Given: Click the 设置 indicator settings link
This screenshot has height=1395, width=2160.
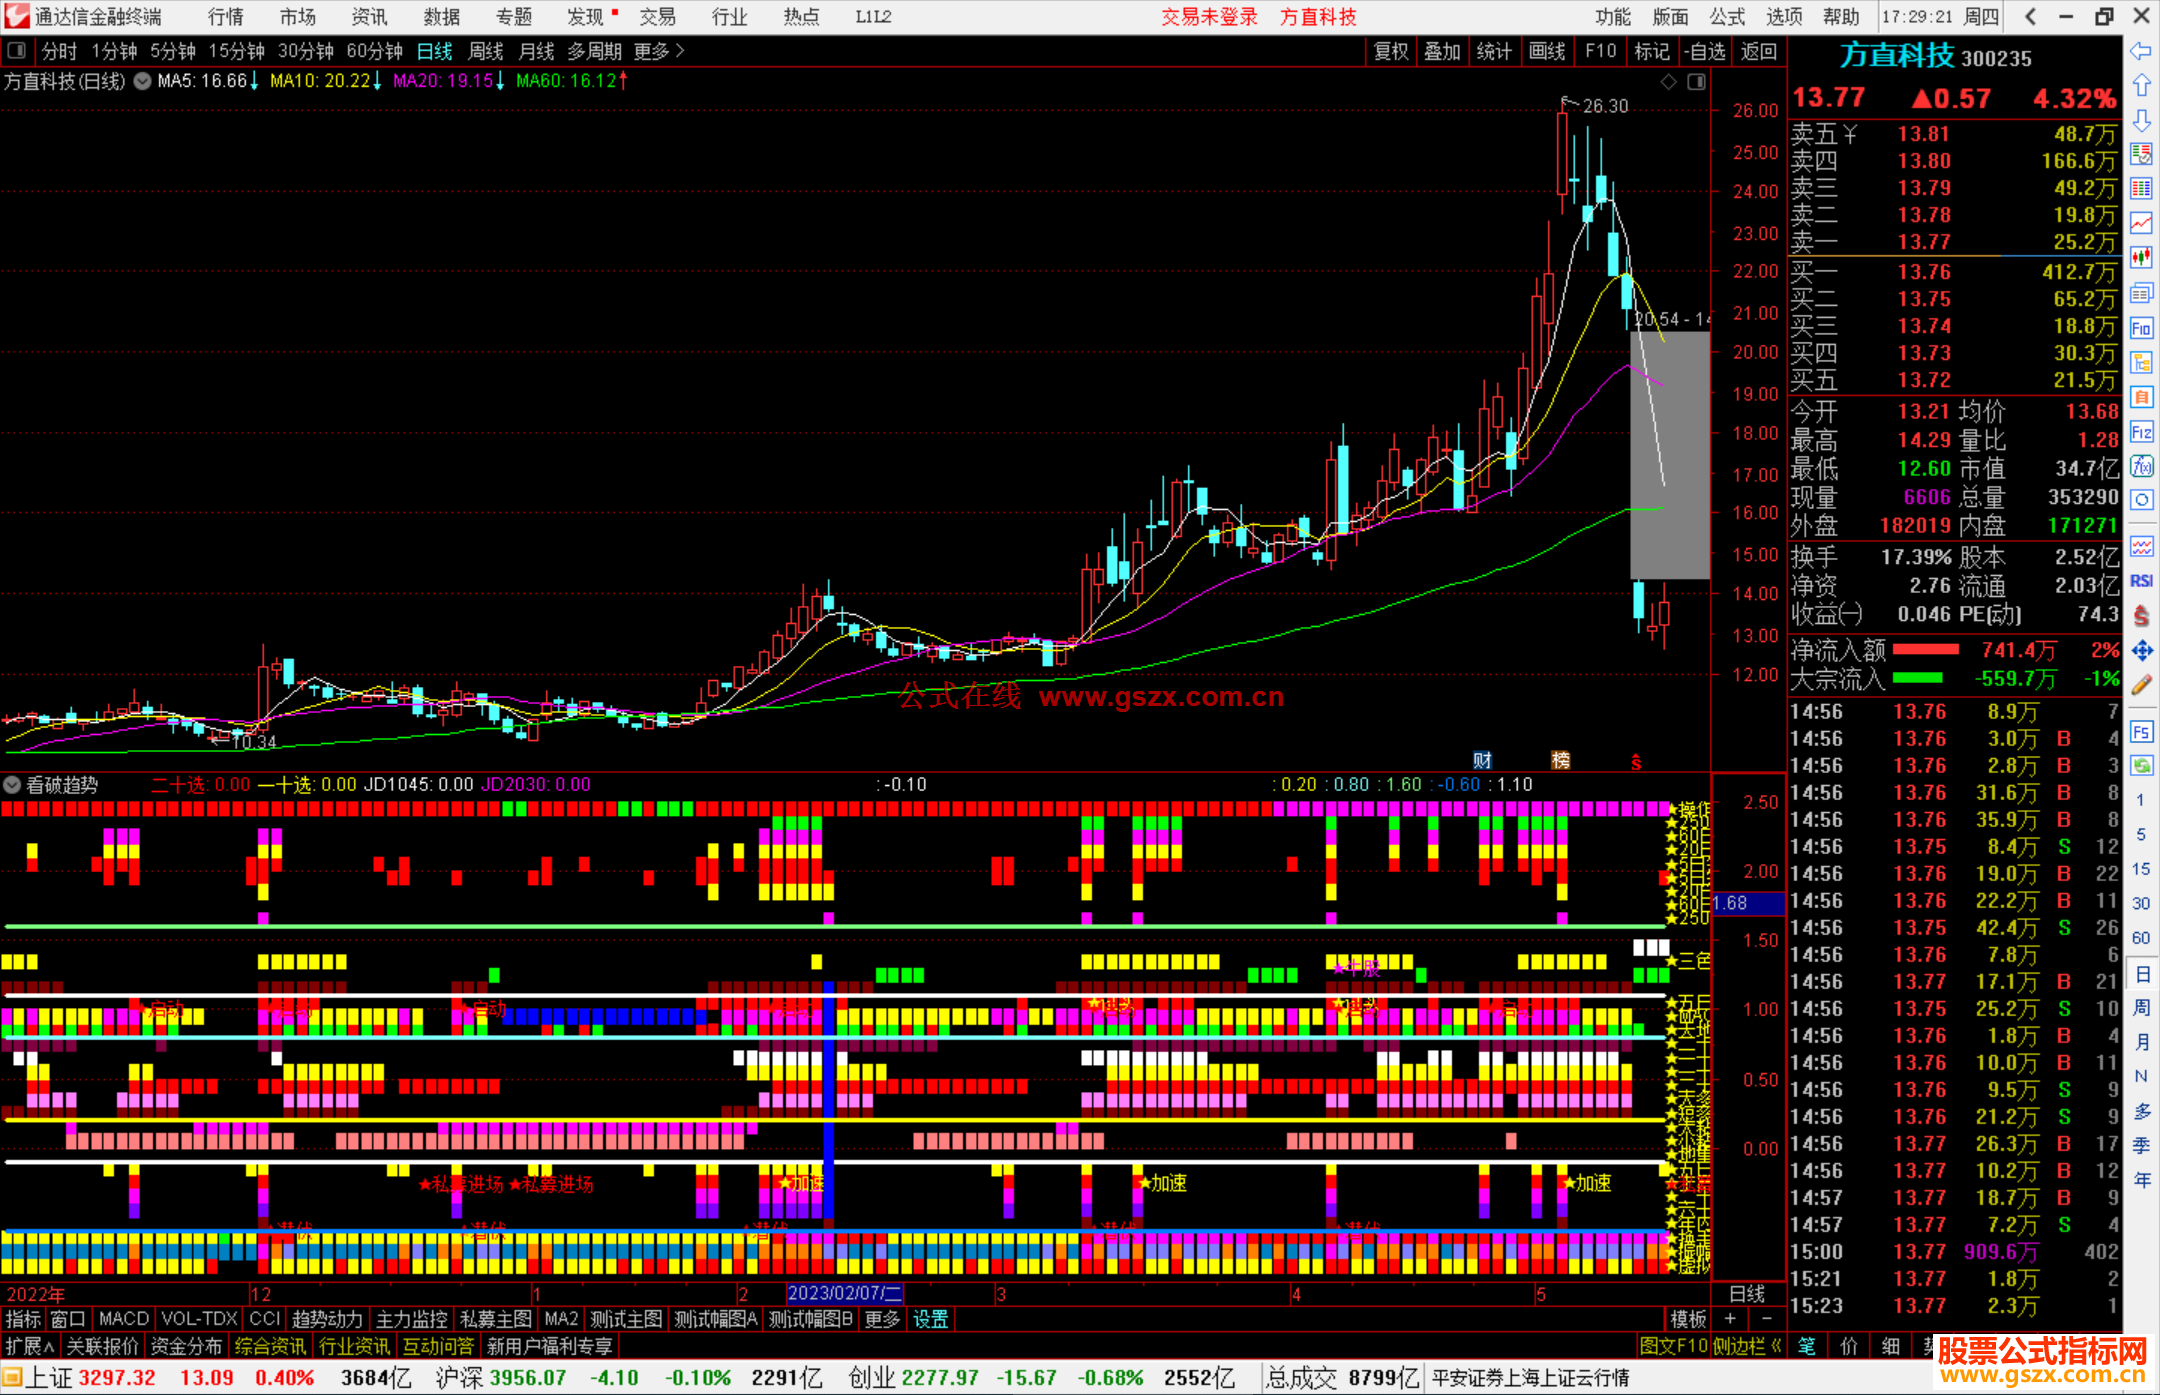Looking at the screenshot, I should pyautogui.click(x=930, y=1319).
